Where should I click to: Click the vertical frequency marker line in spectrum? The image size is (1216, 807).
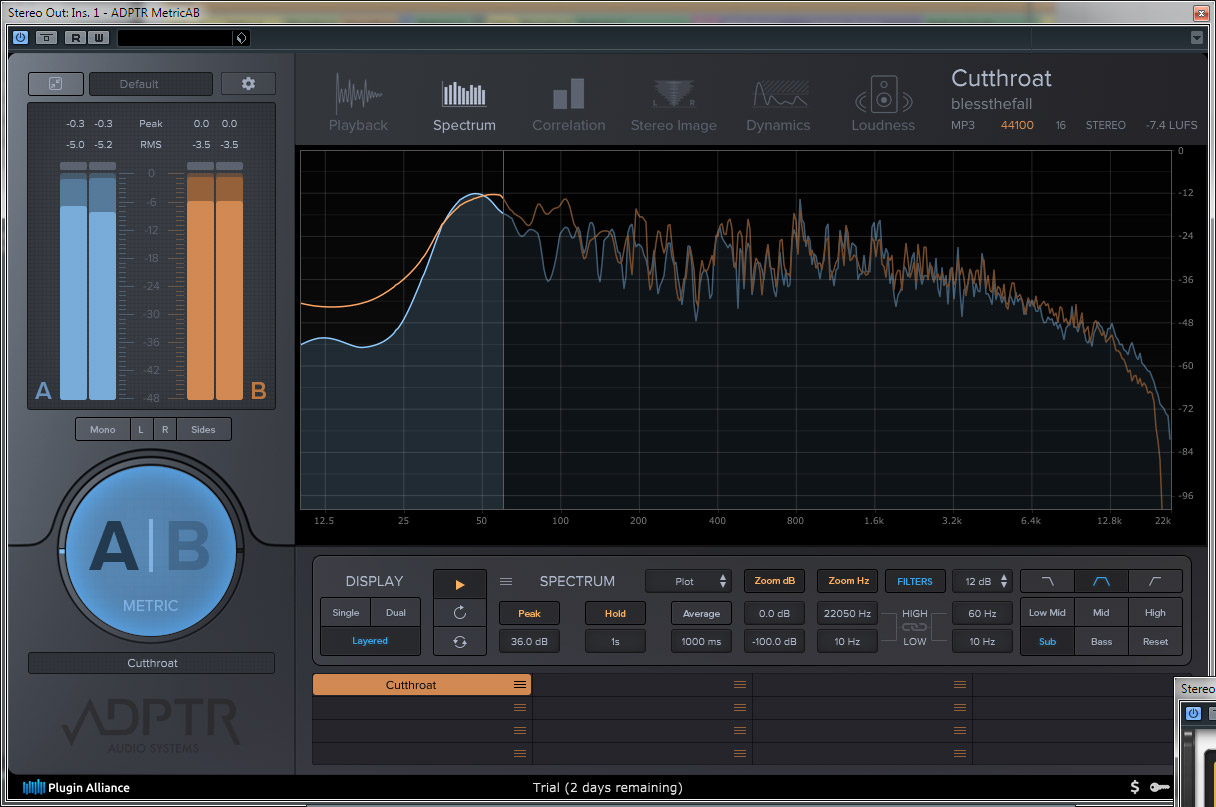point(503,330)
